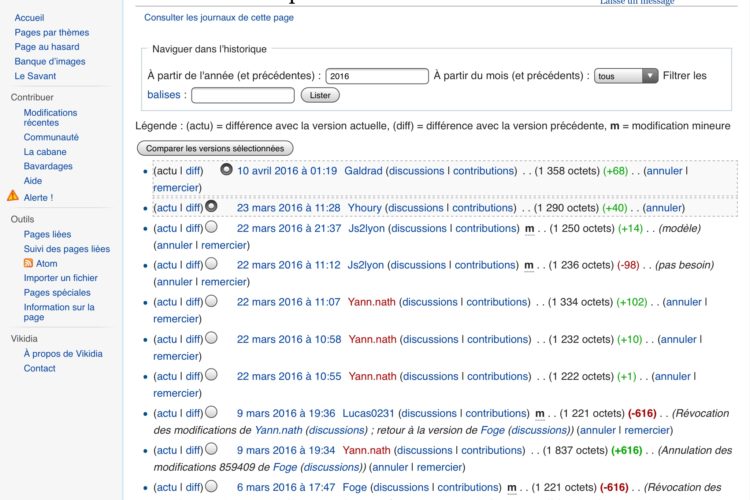Click annuler on the Yhoury revision

pyautogui.click(x=663, y=208)
